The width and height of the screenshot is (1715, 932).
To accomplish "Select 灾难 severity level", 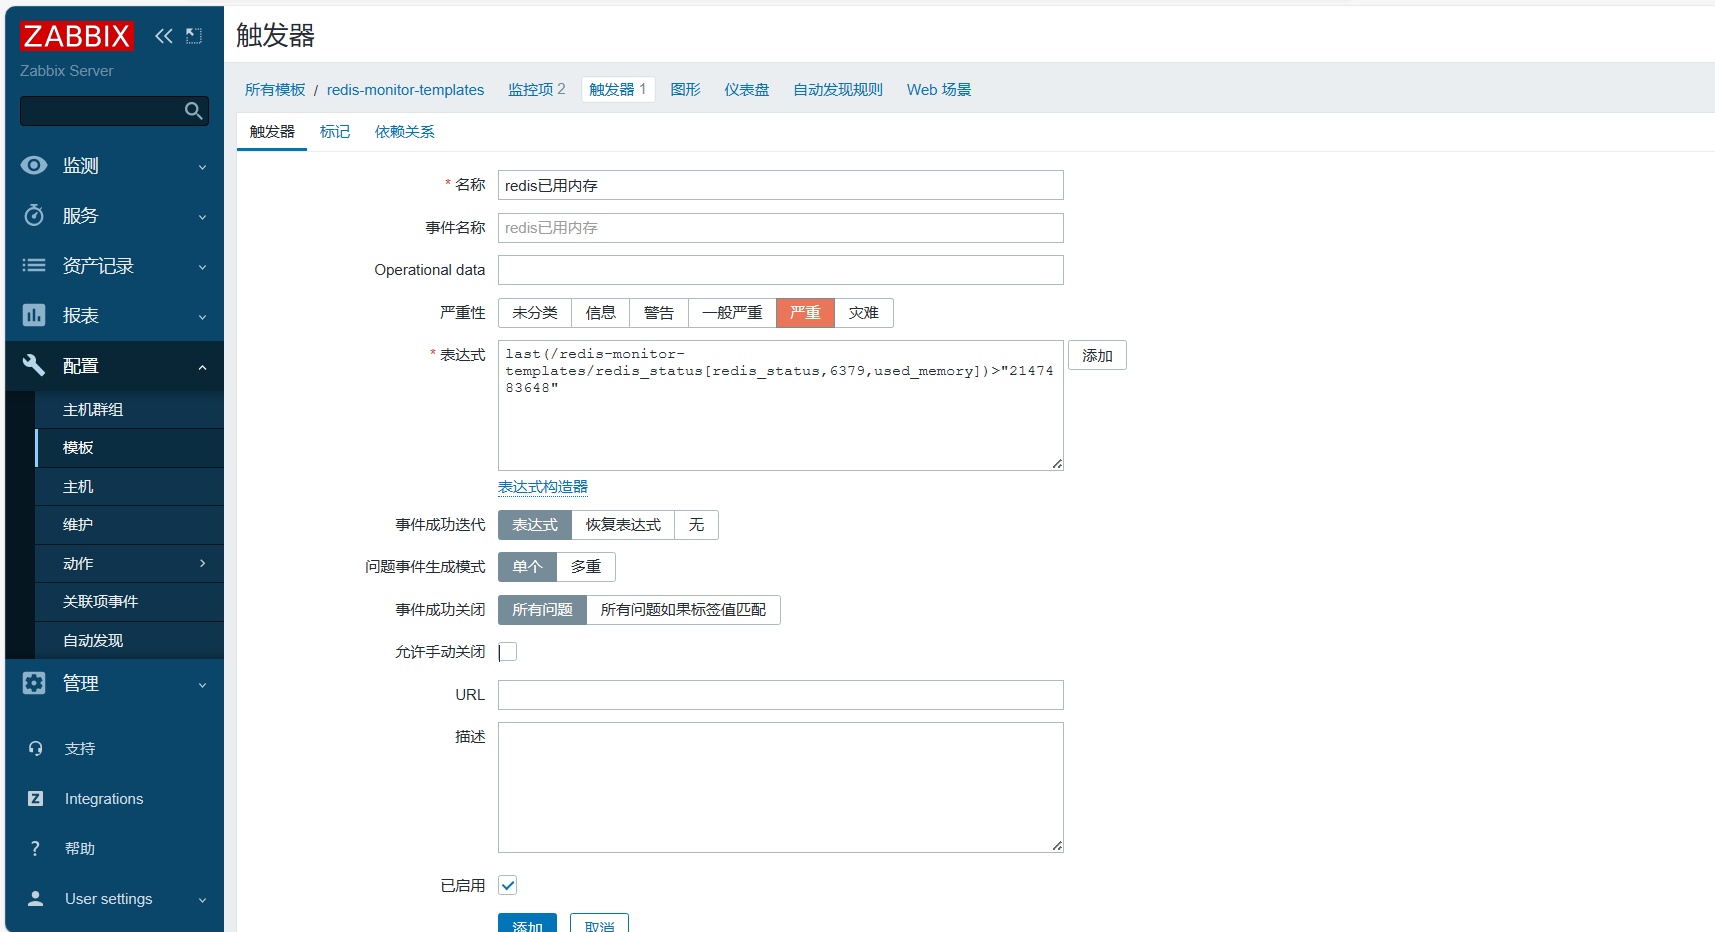I will pyautogui.click(x=864, y=313).
